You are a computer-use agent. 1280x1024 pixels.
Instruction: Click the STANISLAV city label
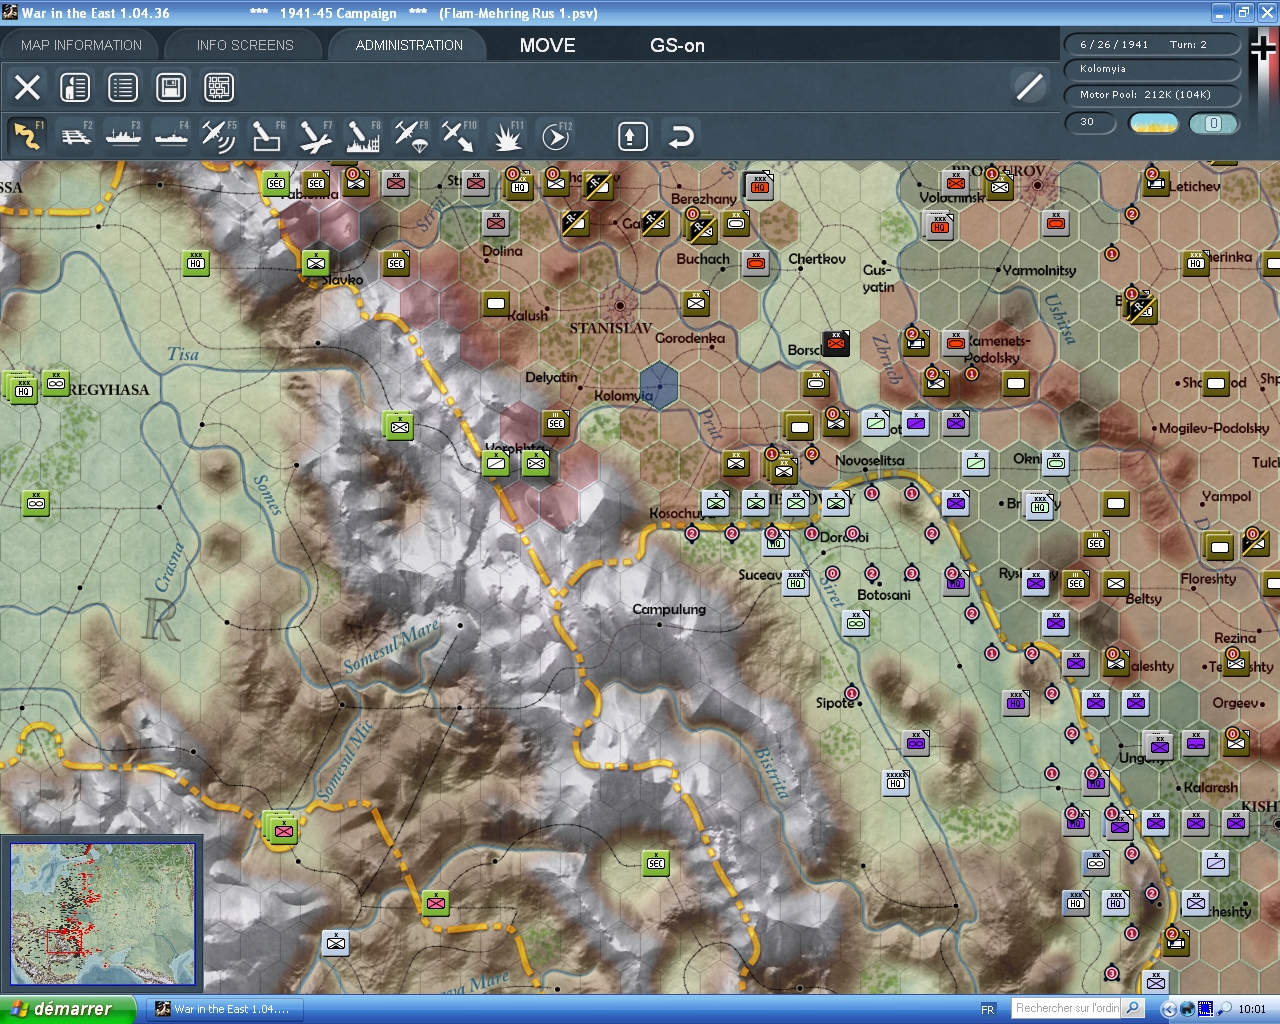[x=610, y=328]
